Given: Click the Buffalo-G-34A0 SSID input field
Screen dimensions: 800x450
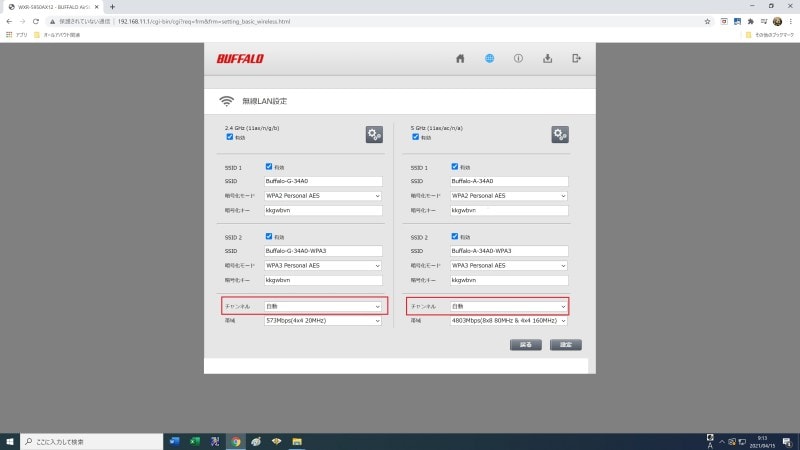Looking at the screenshot, I should point(322,181).
